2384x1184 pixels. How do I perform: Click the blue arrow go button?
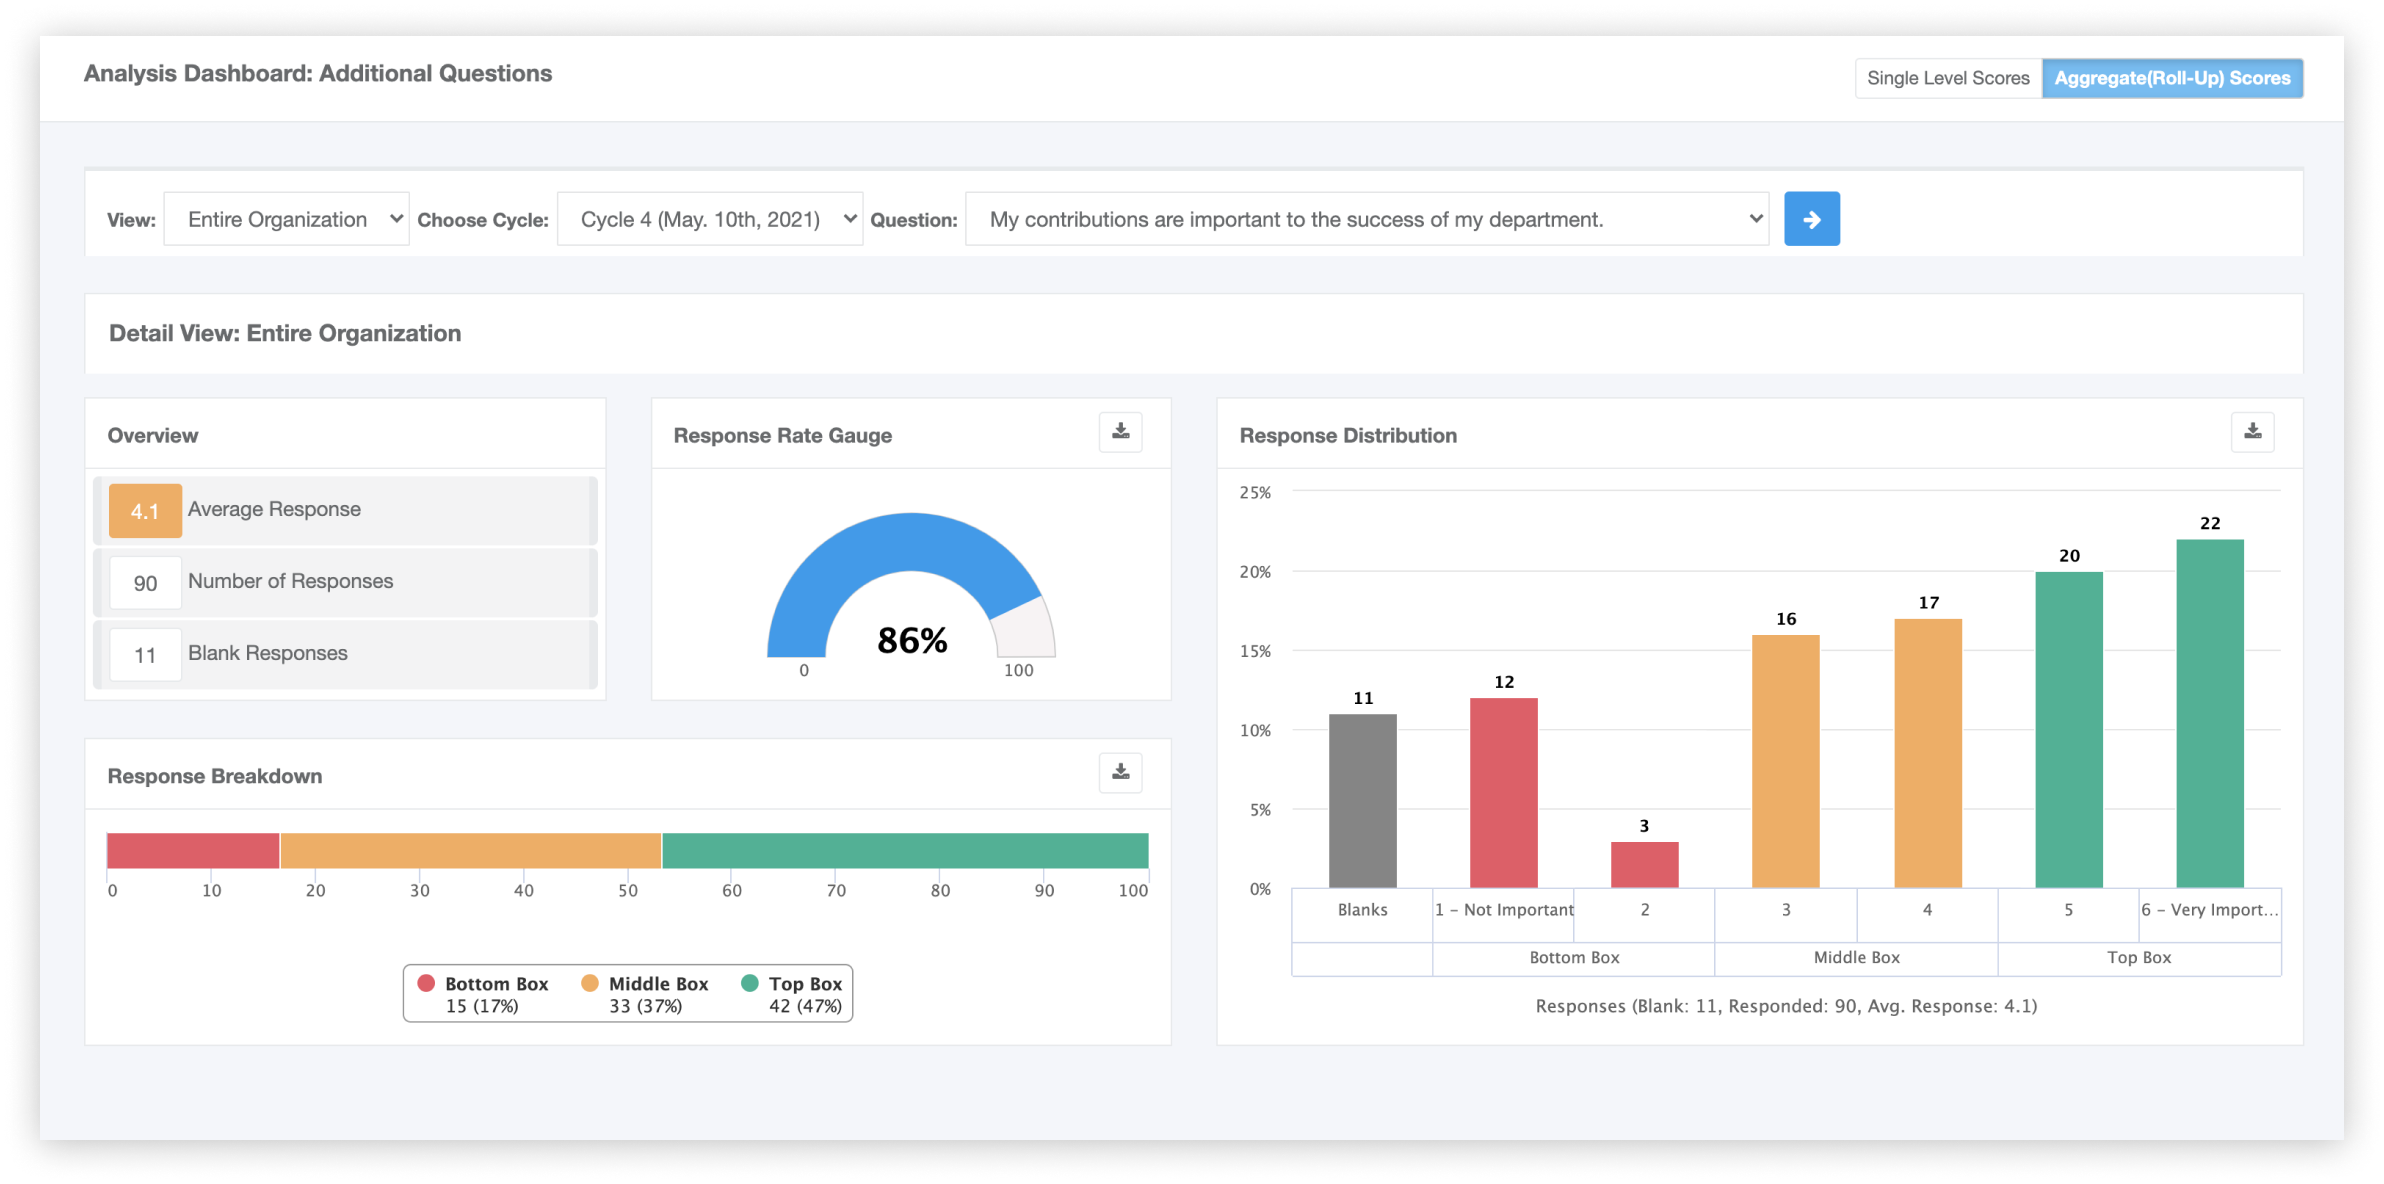click(x=1811, y=219)
